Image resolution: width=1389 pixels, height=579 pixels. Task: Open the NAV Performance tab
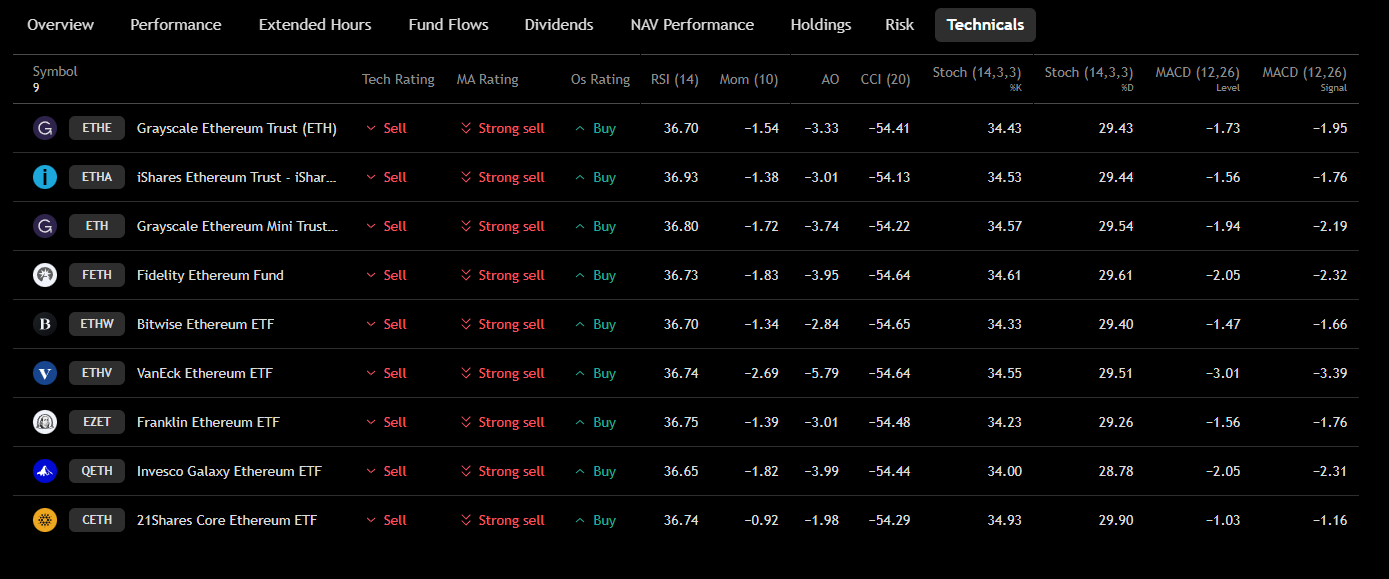click(692, 25)
